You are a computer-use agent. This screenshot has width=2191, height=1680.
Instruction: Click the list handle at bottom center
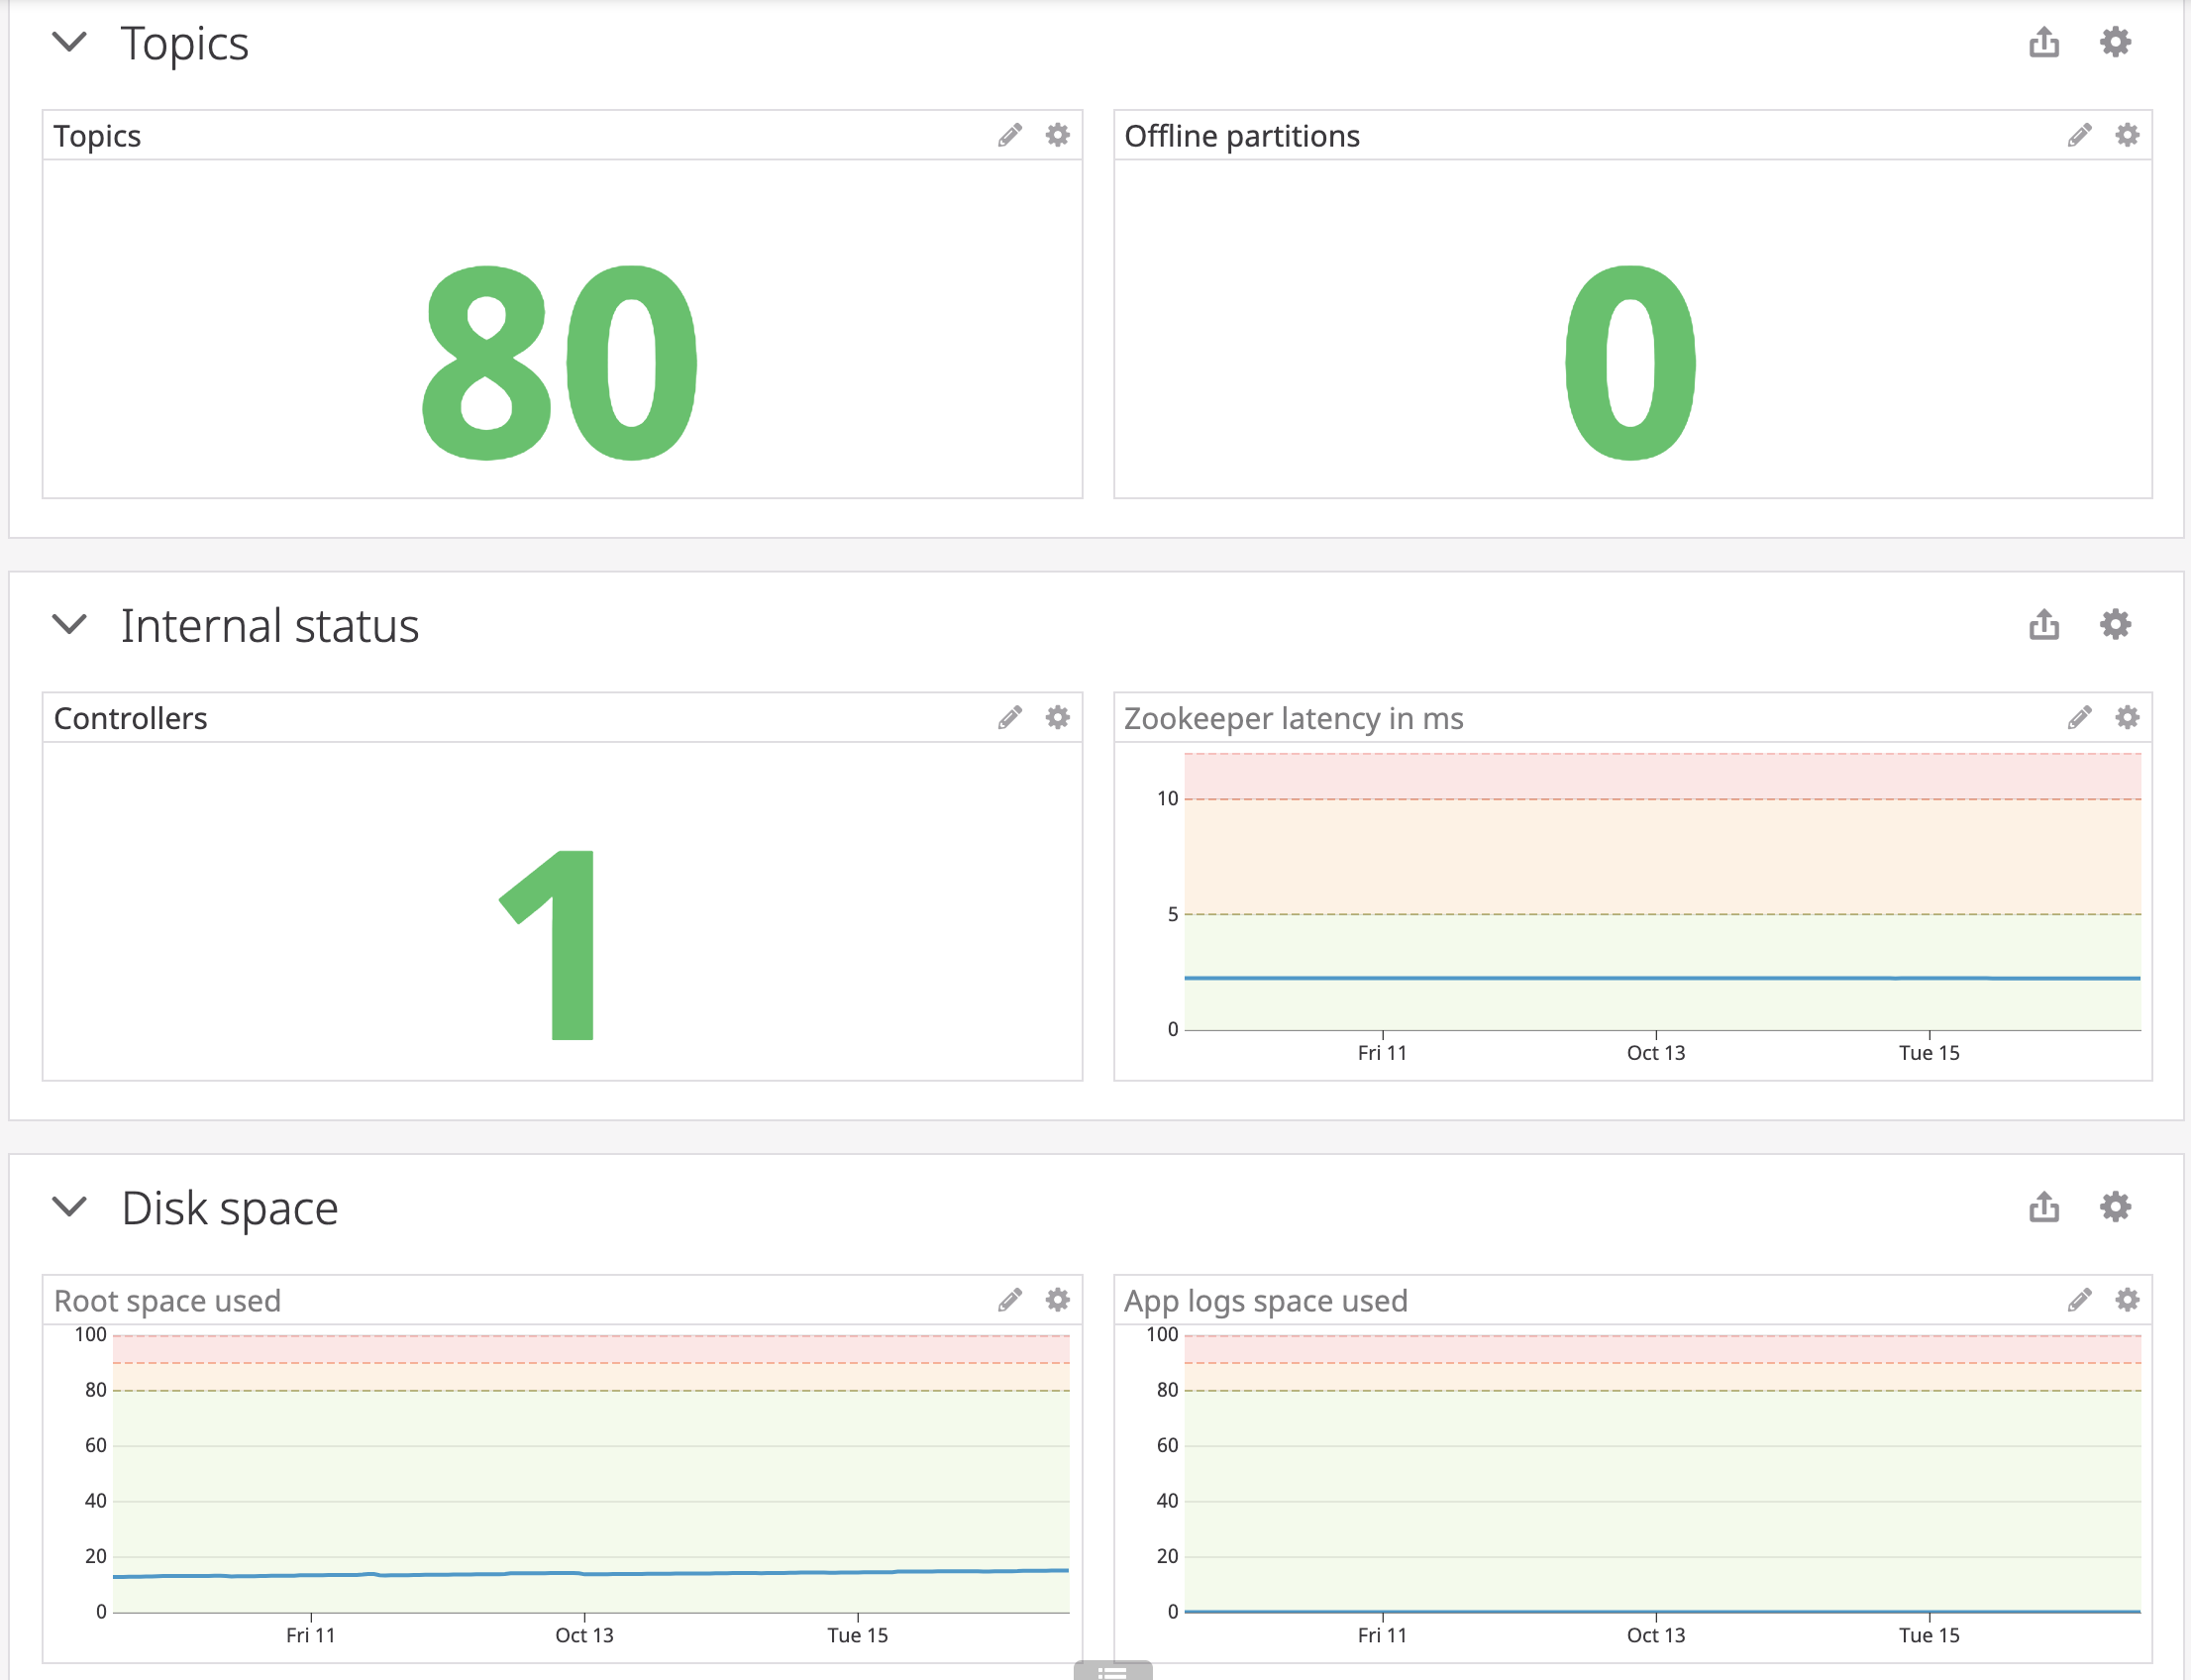tap(1112, 1671)
